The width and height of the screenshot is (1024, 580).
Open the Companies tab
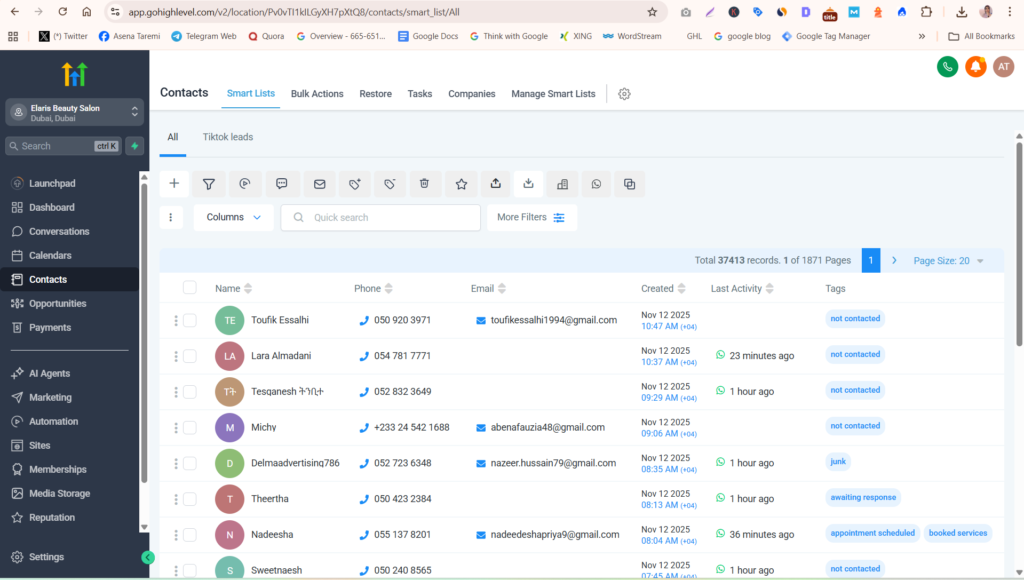click(472, 94)
